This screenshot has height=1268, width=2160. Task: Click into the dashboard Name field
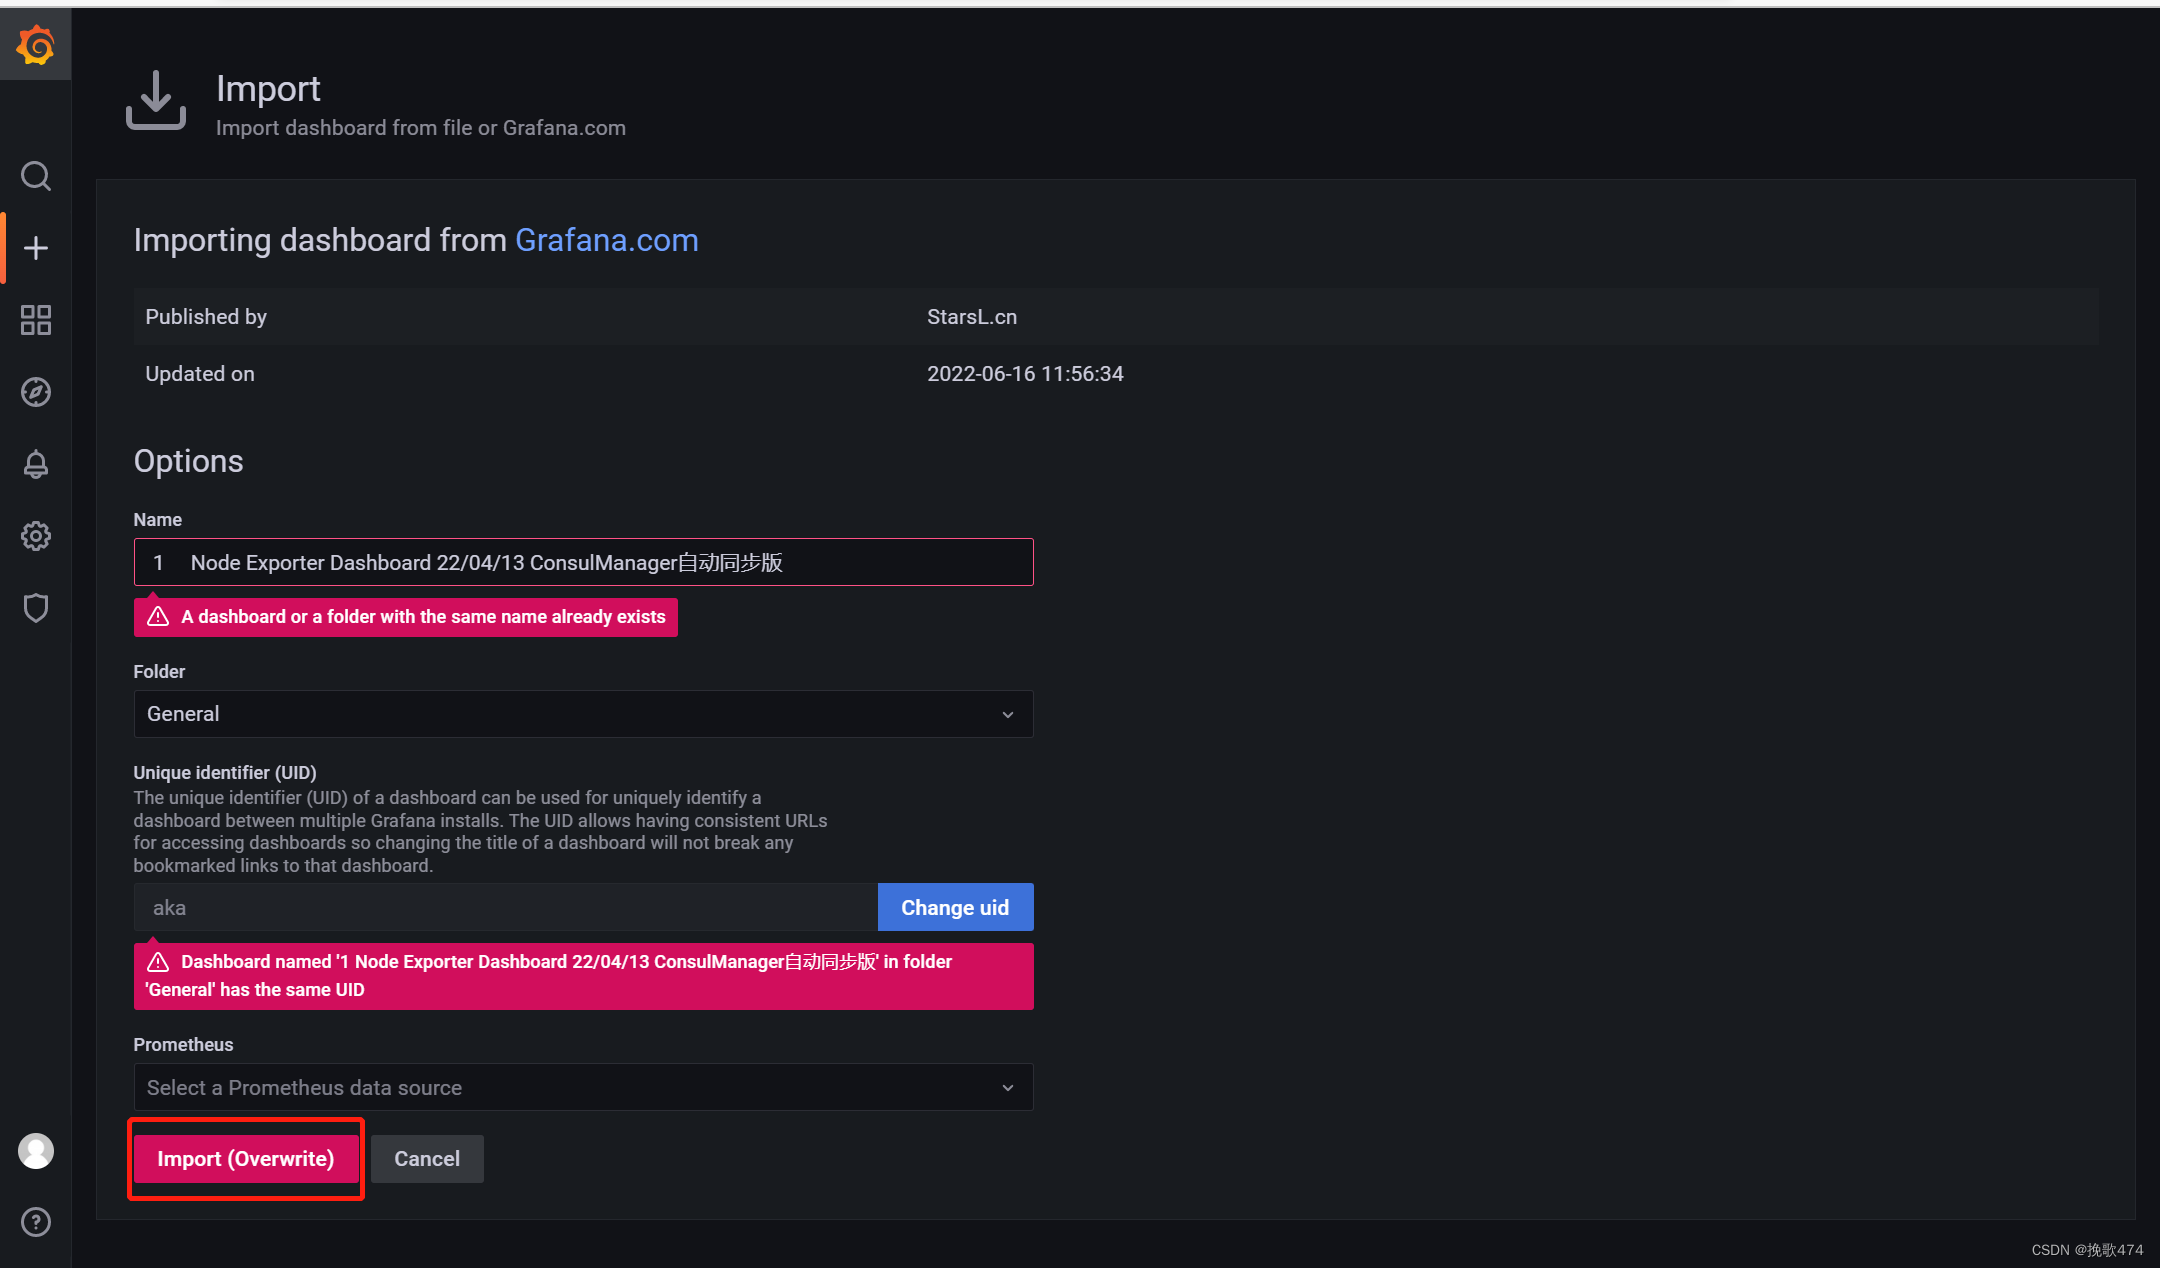pos(582,562)
